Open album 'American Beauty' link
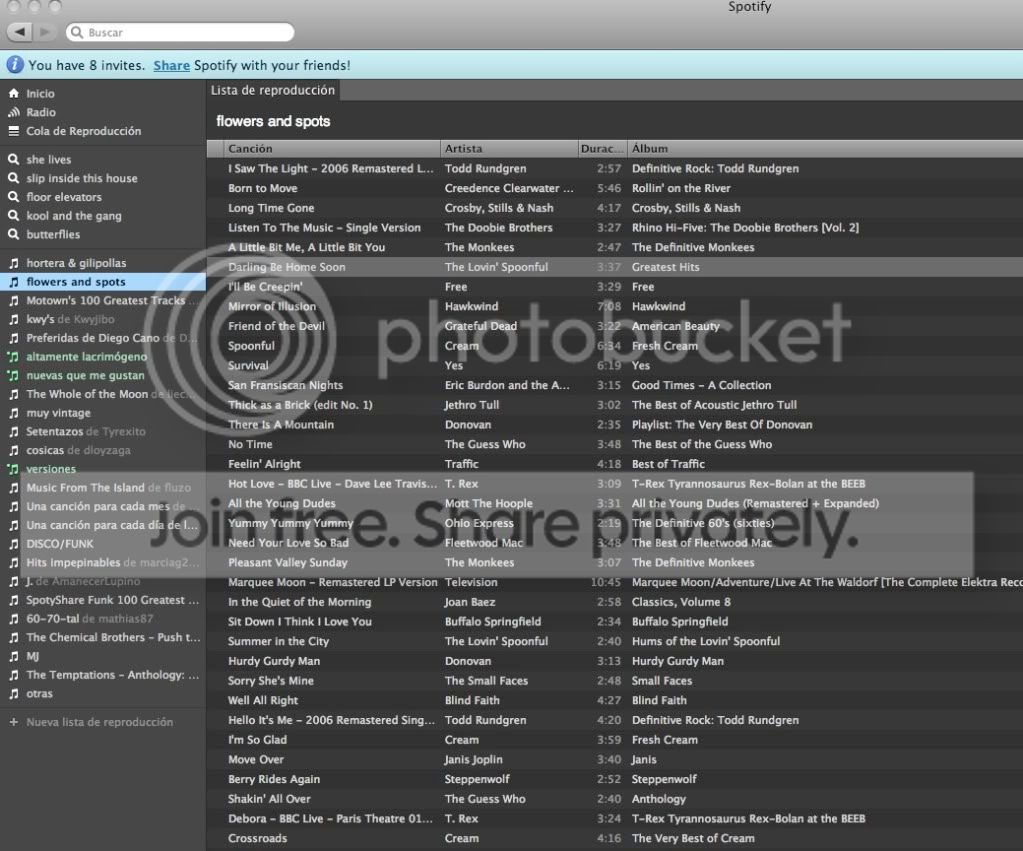This screenshot has height=851, width=1023. click(x=675, y=326)
